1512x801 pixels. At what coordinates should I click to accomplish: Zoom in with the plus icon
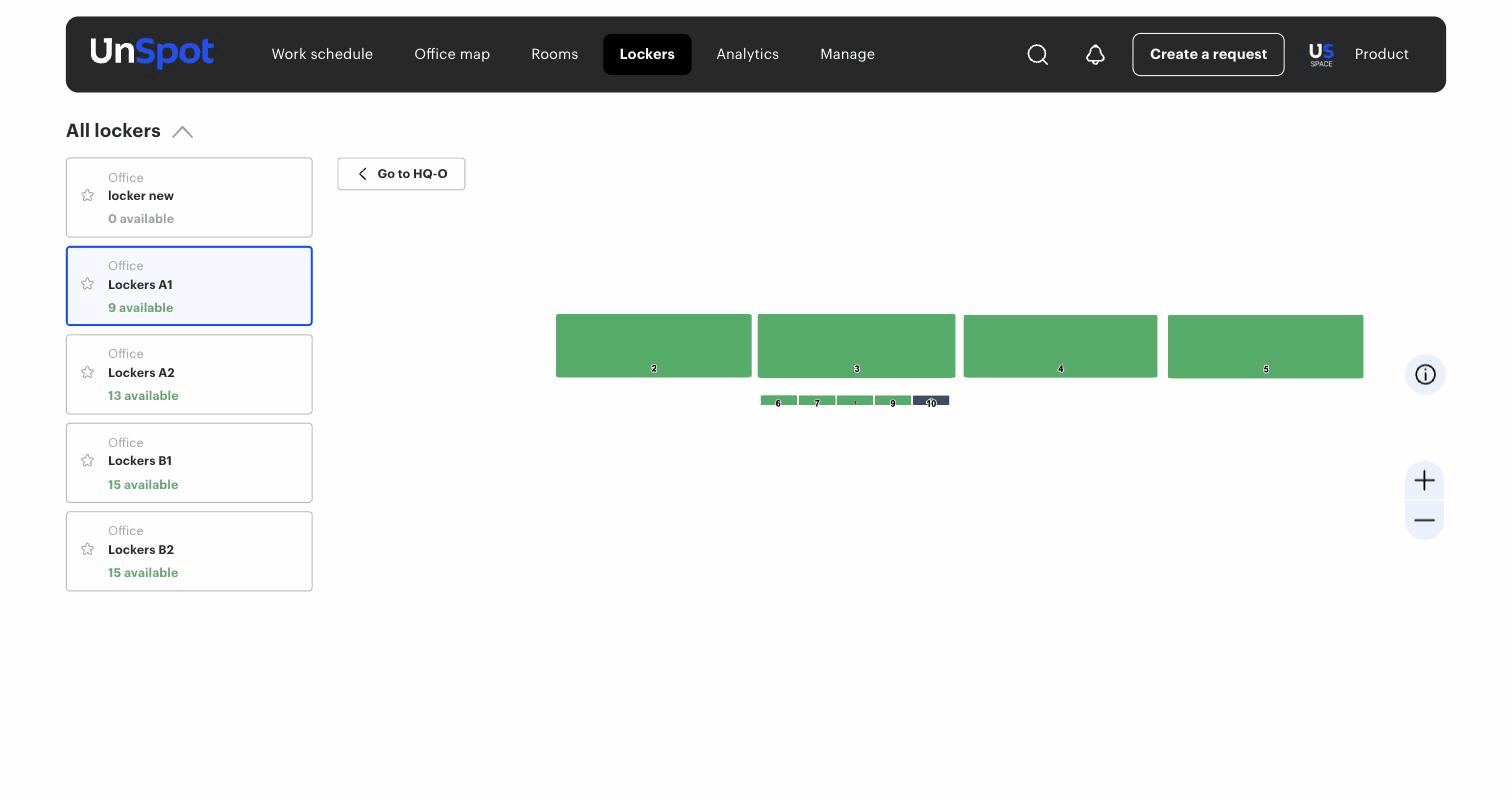(1424, 481)
